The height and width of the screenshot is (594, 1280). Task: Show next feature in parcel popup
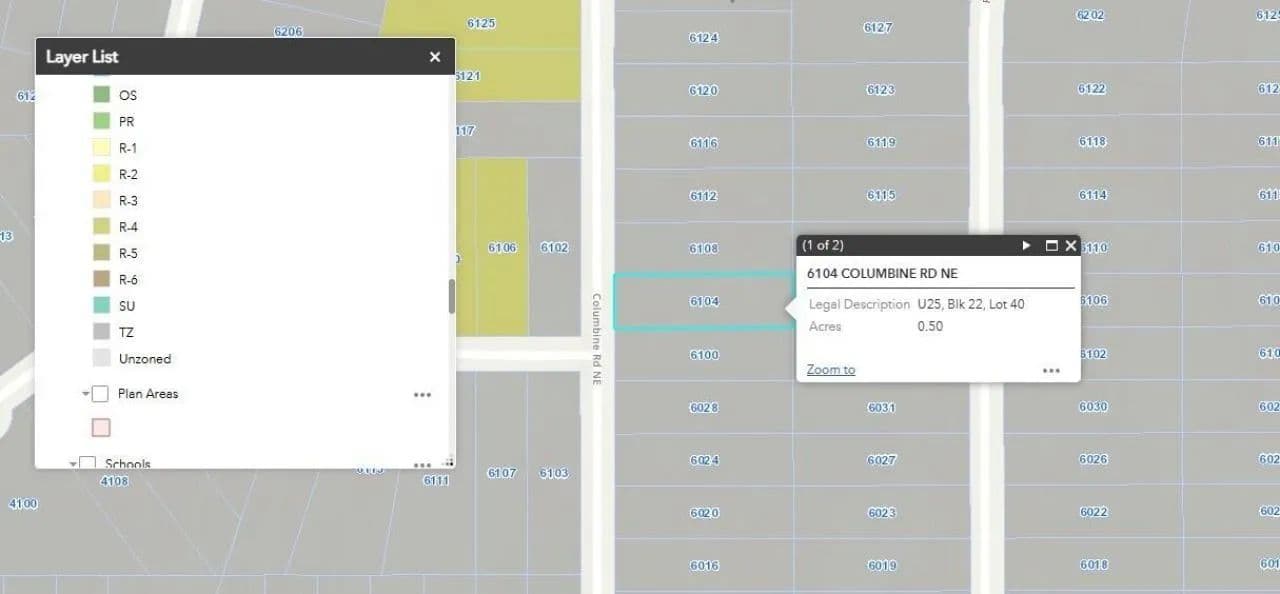1026,246
